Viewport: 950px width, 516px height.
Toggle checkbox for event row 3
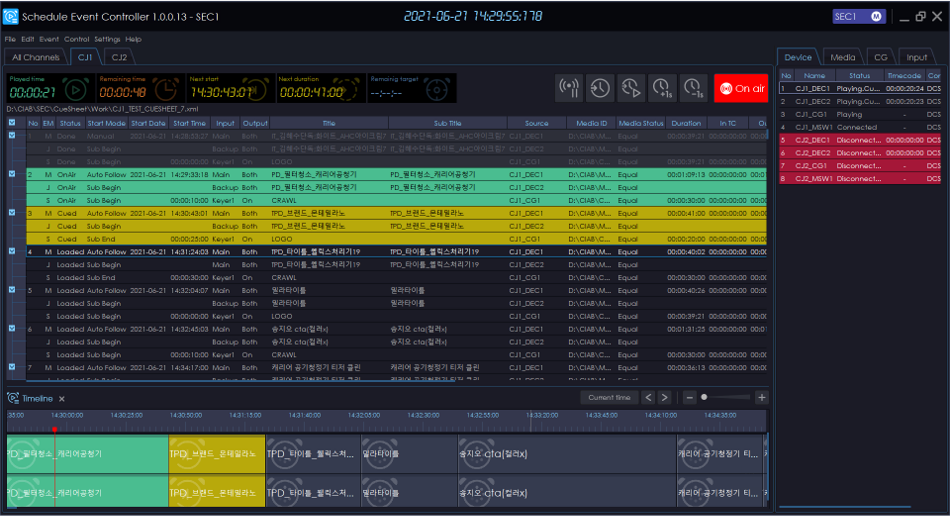click(x=12, y=213)
